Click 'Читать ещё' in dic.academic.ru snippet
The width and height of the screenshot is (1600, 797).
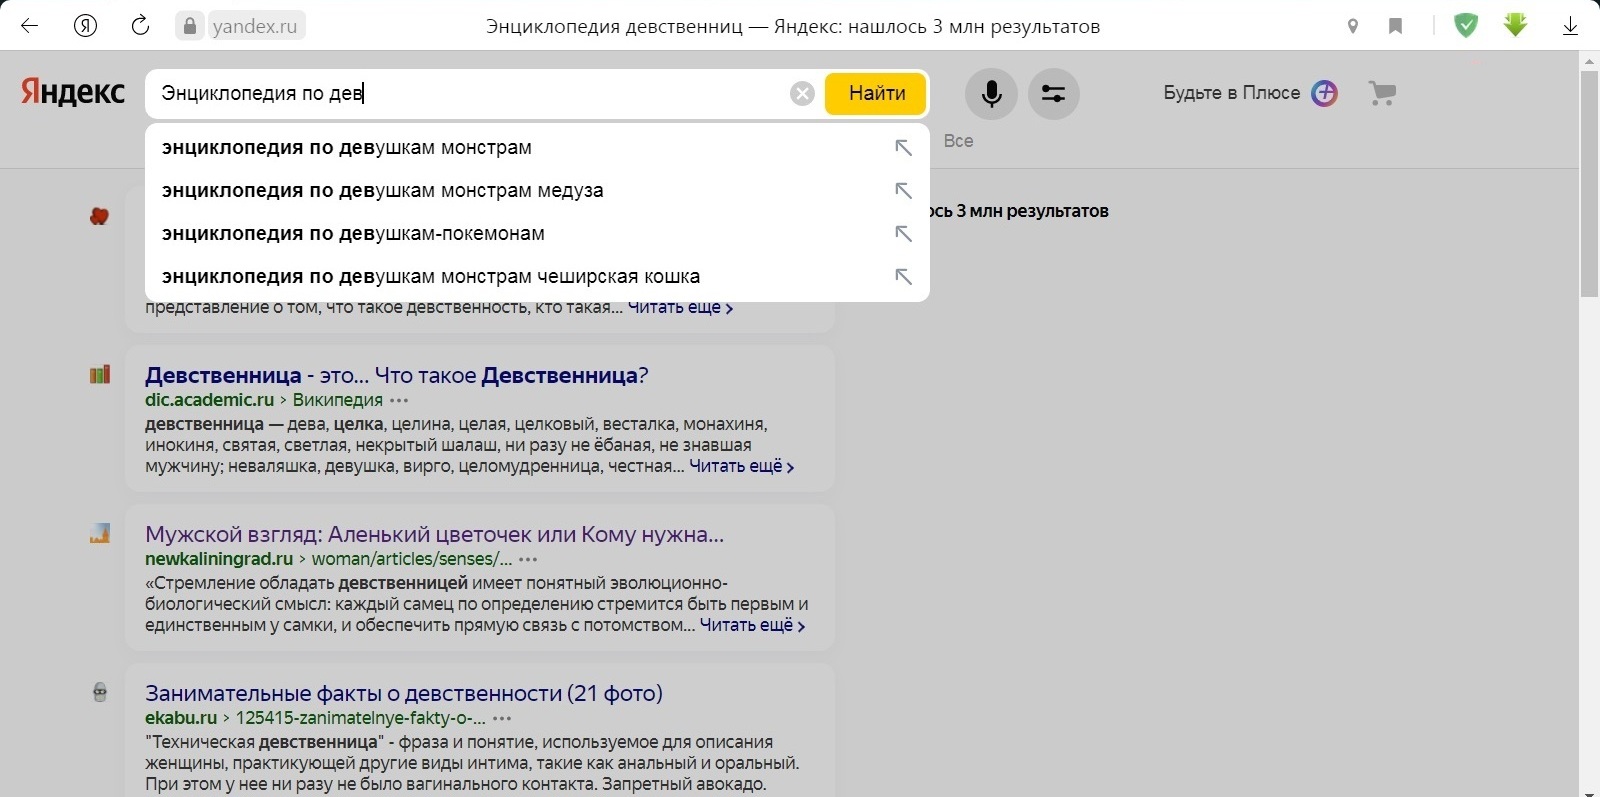coord(741,466)
